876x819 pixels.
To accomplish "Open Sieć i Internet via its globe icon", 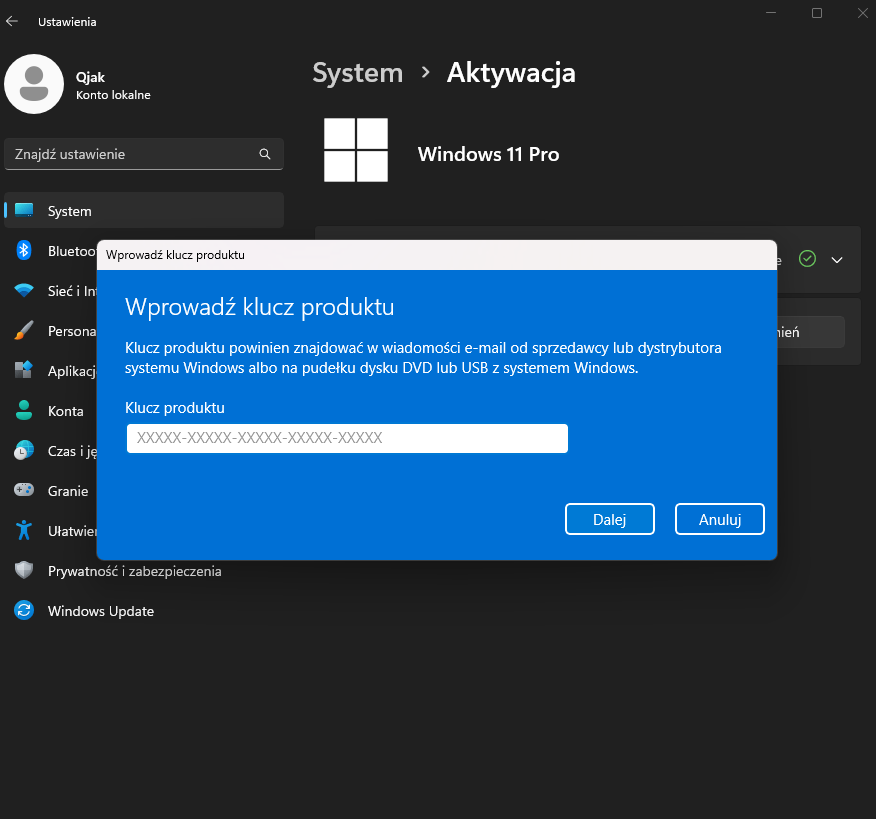I will click(23, 291).
